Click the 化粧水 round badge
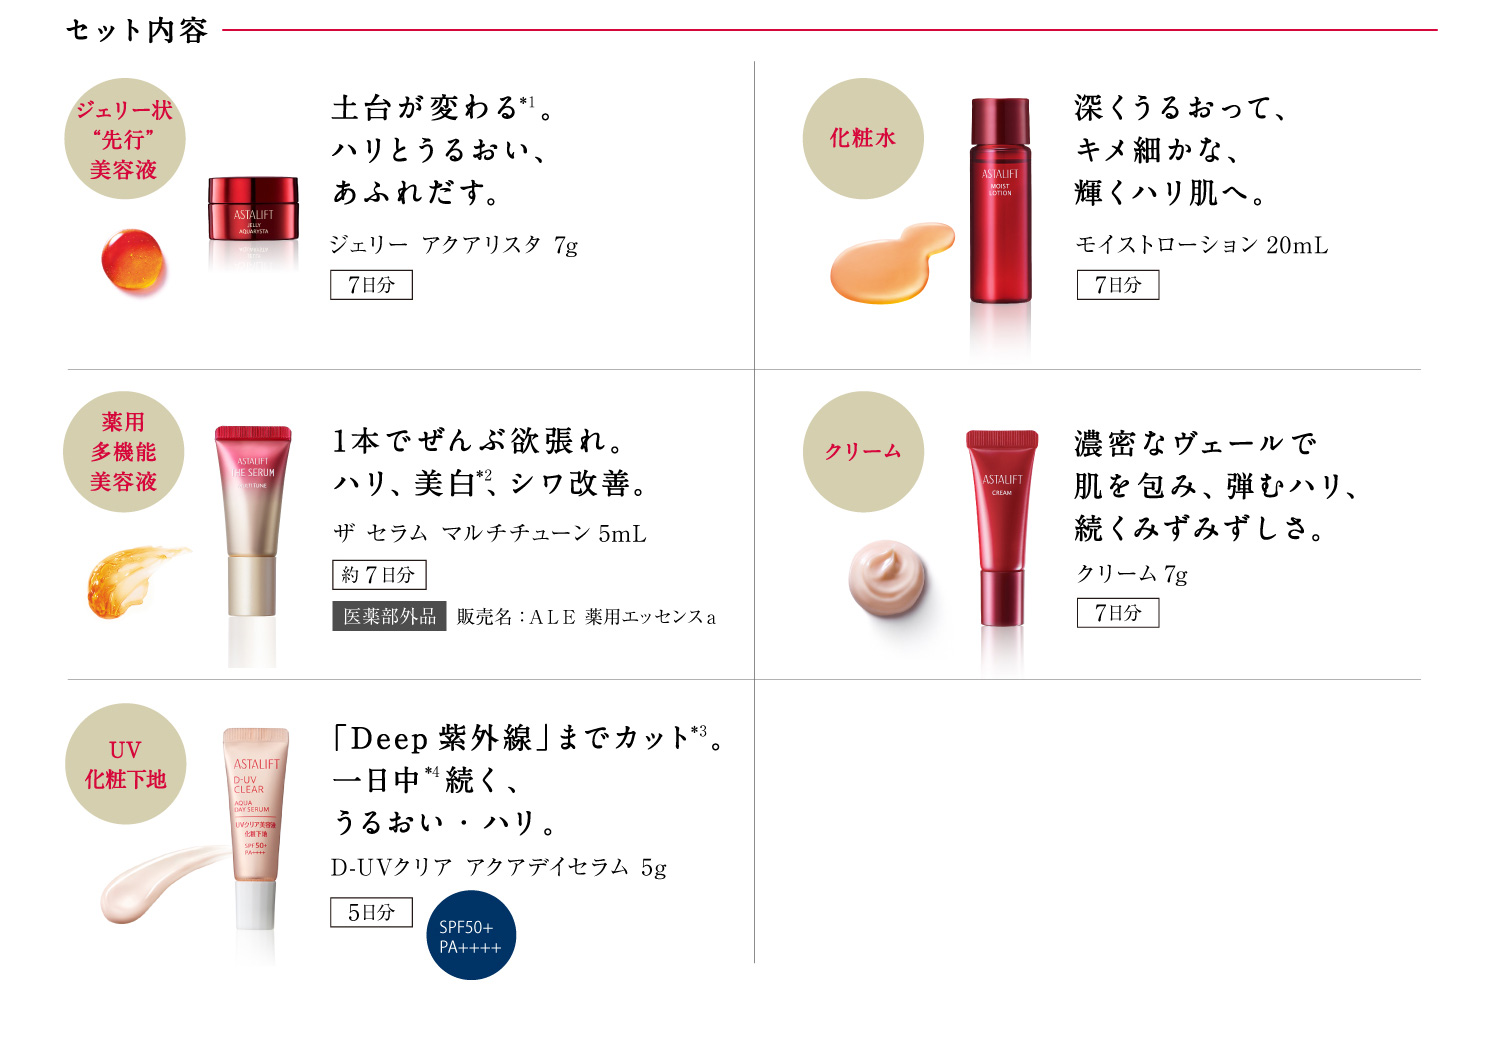This screenshot has height=1040, width=1498. (863, 139)
